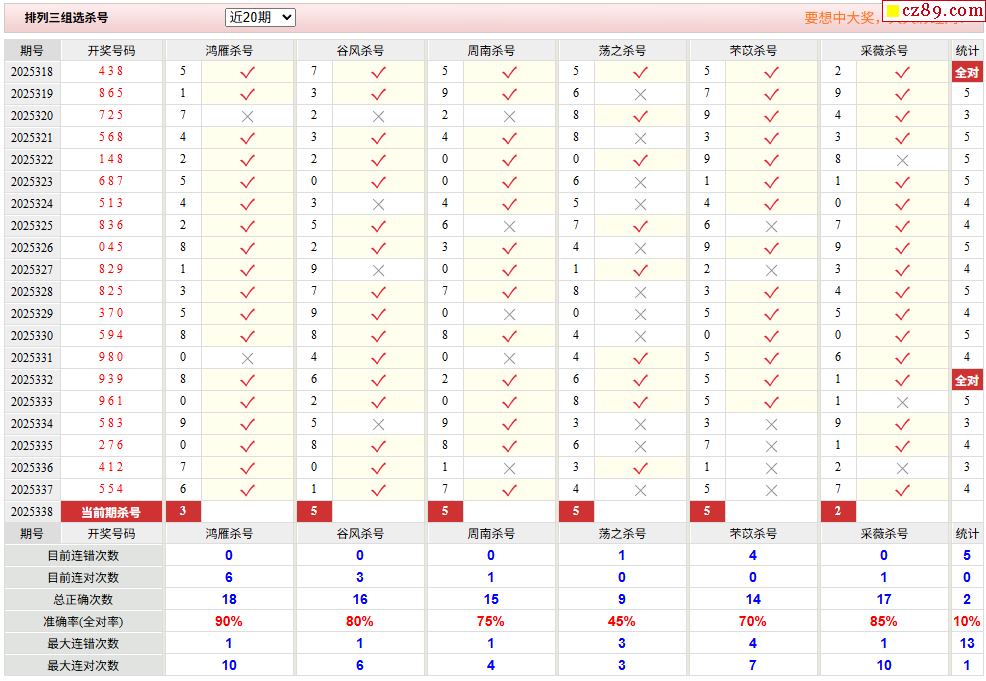Click red check for 鸿雁杀号 in row 2025318
The width and height of the screenshot is (986, 681).
[x=247, y=72]
